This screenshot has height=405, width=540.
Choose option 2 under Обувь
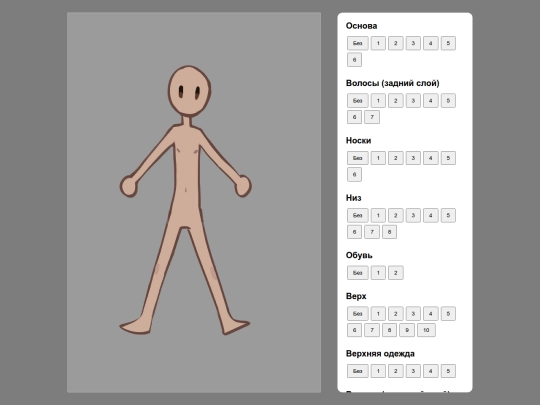point(396,273)
